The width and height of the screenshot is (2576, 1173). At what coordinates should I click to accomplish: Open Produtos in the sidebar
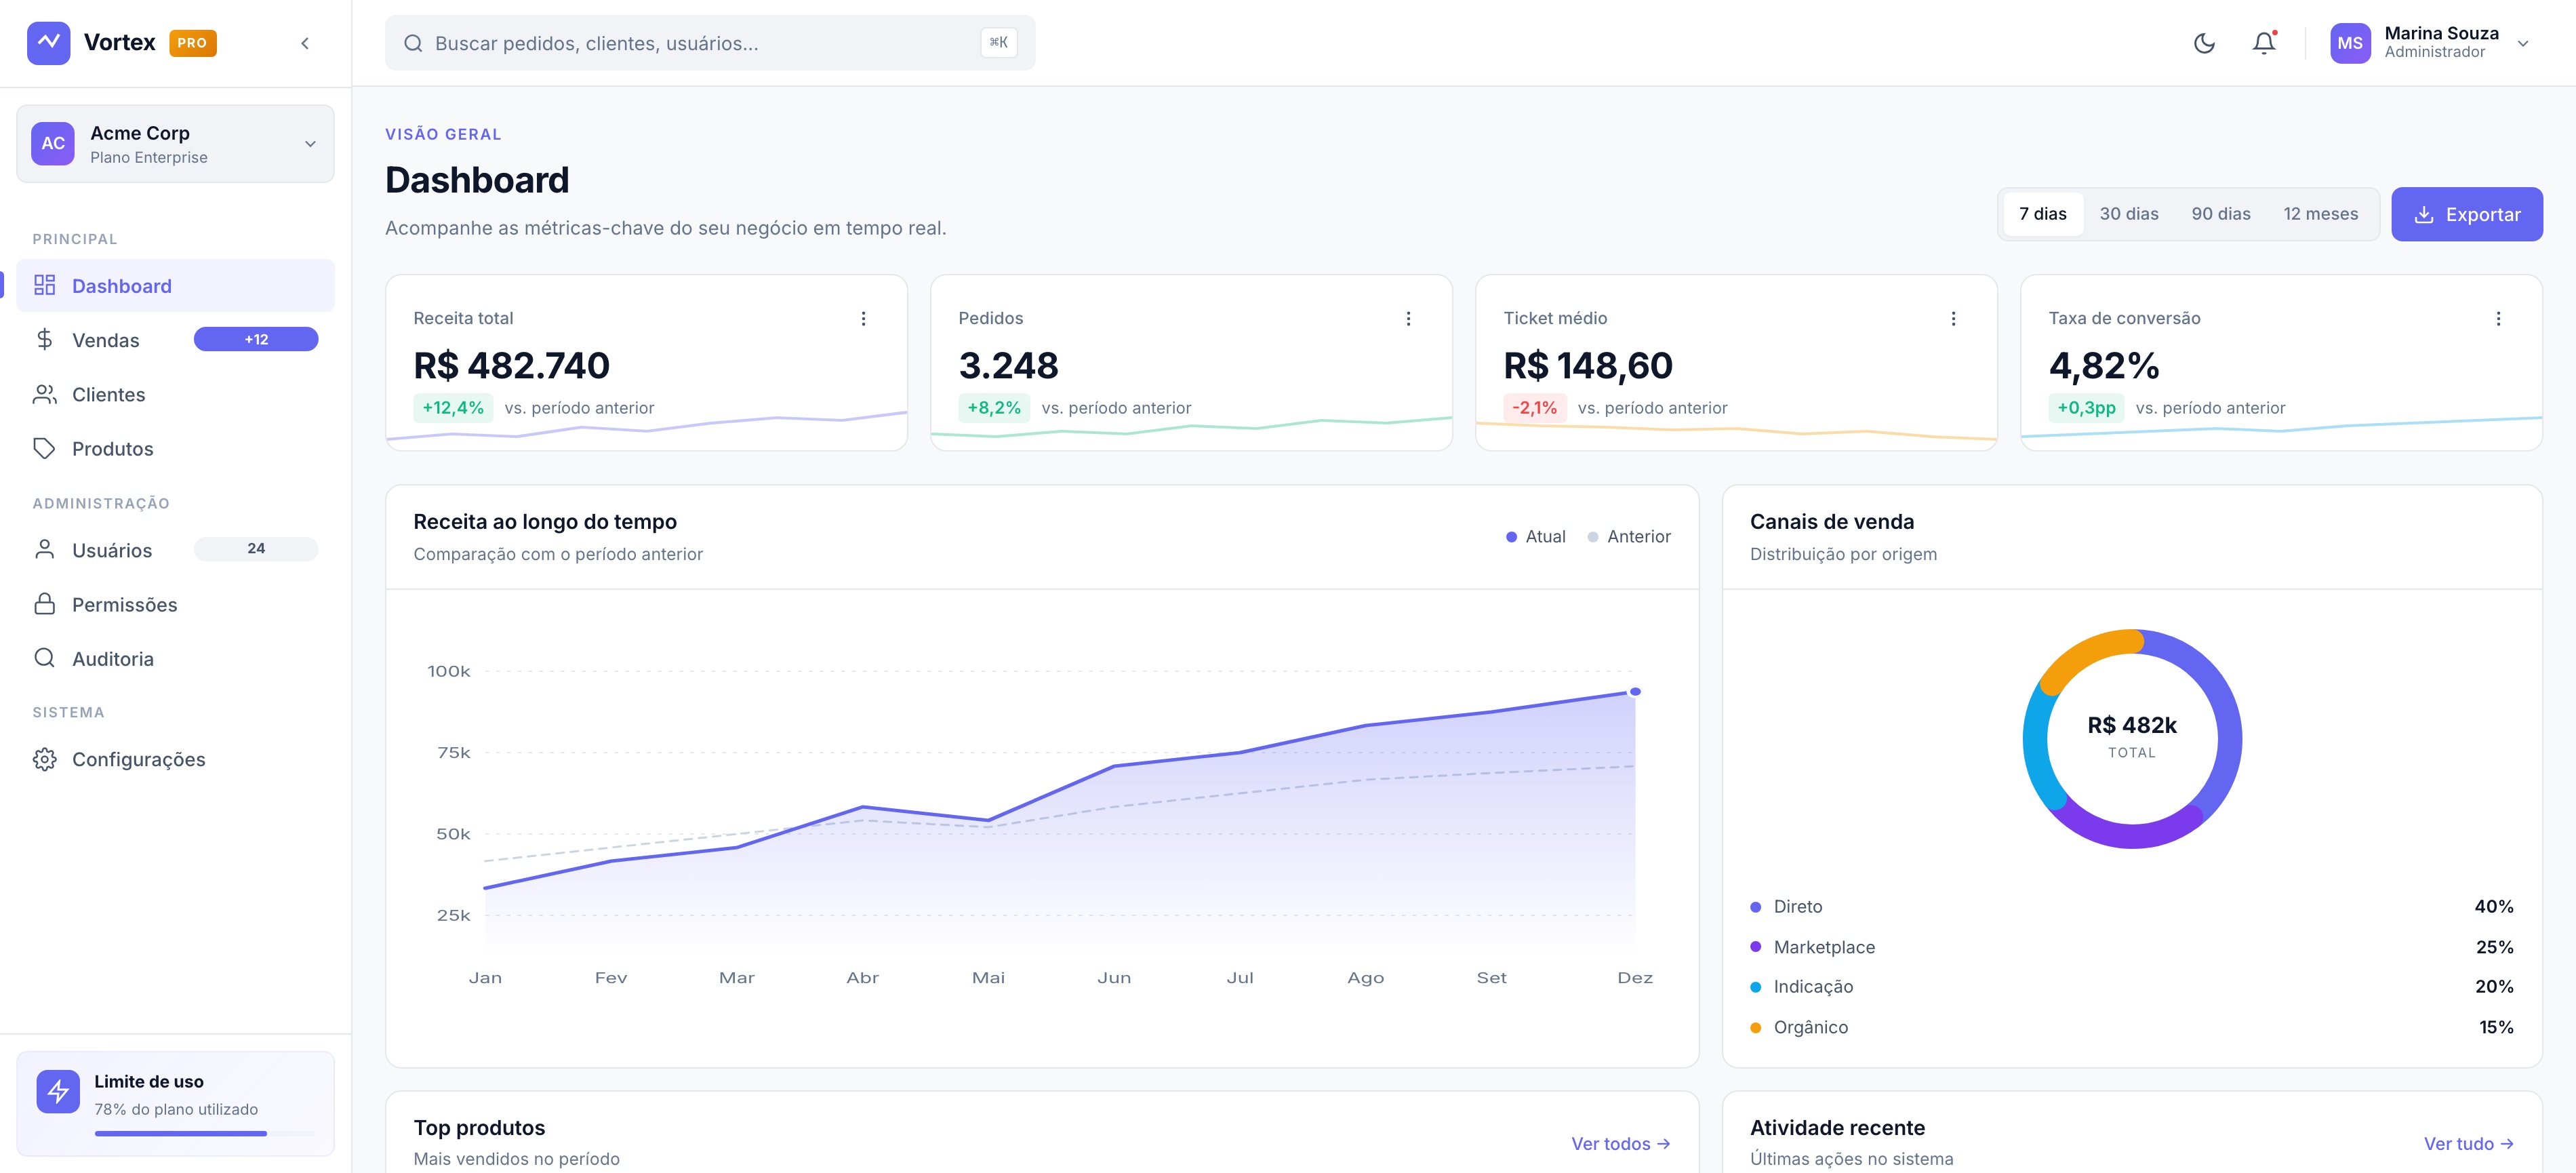coord(175,448)
